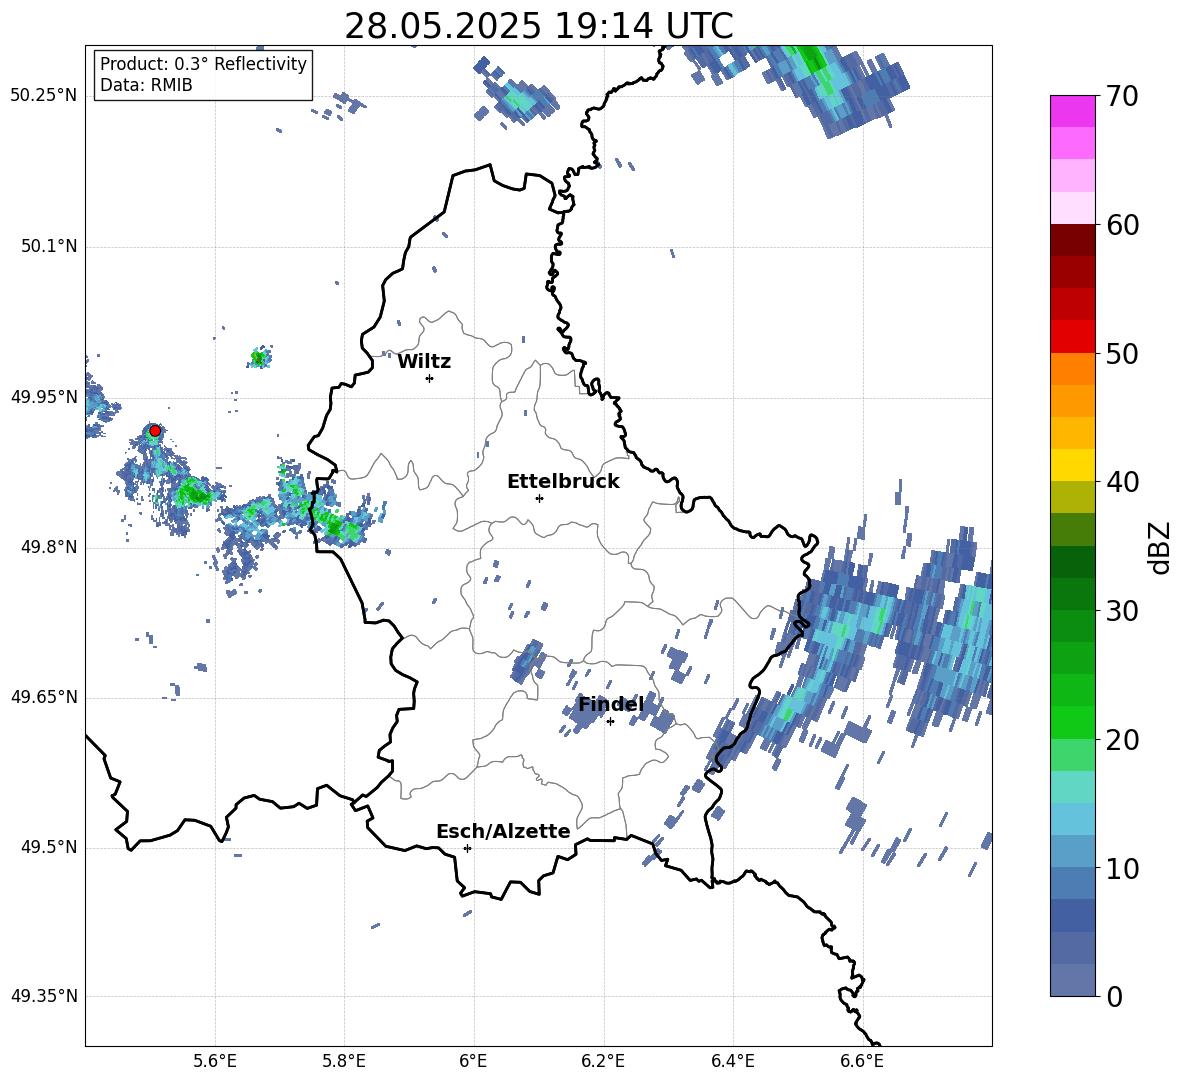1184x1081 pixels.
Task: Click the title 28.05.2025 19:14 UTC
Action: (x=538, y=26)
